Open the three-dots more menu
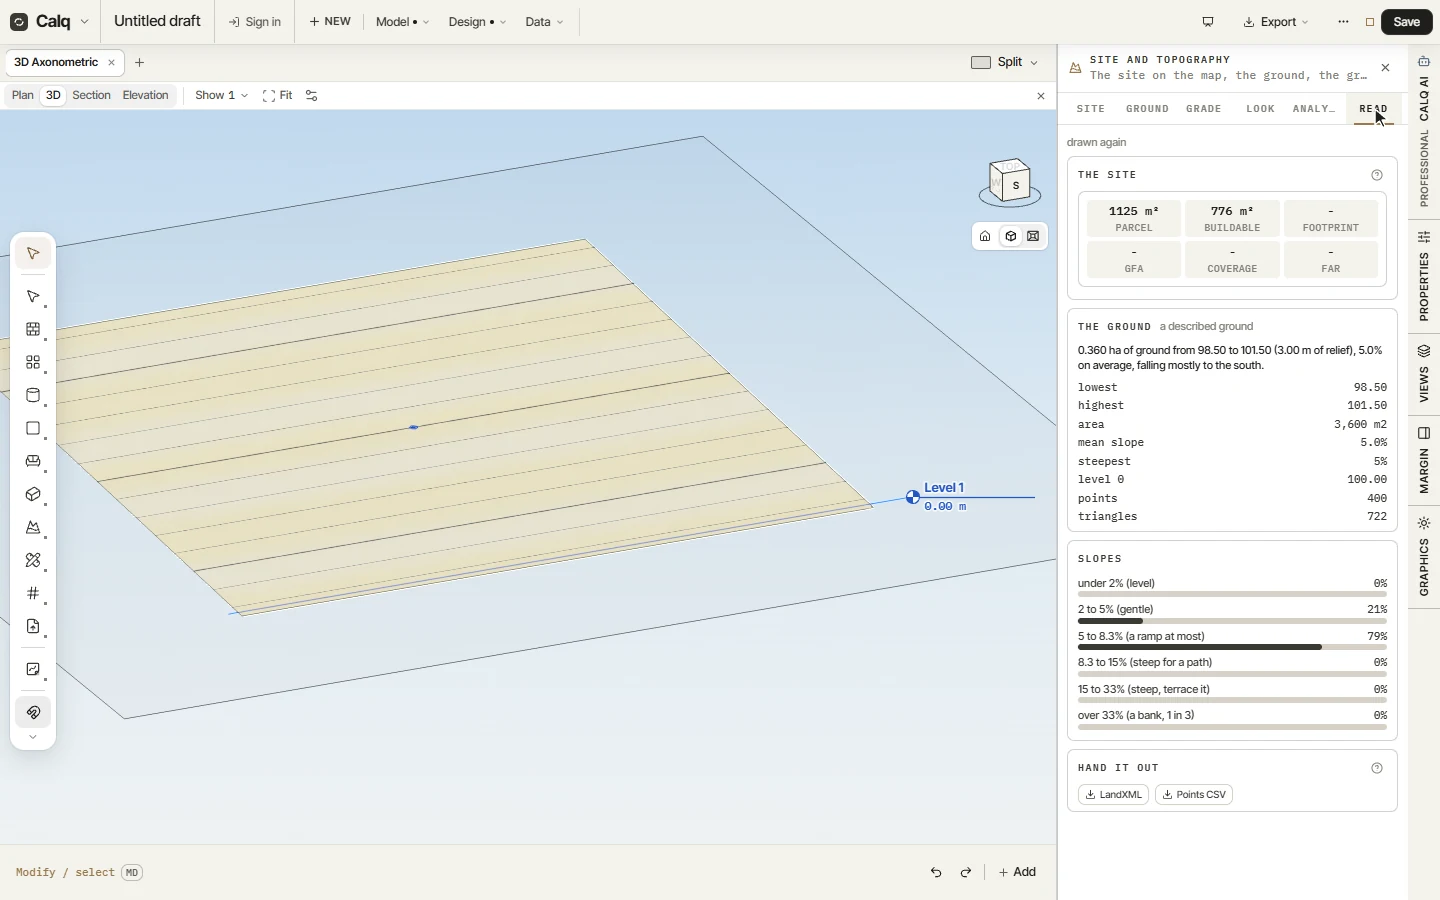Image resolution: width=1440 pixels, height=900 pixels. 1343,22
